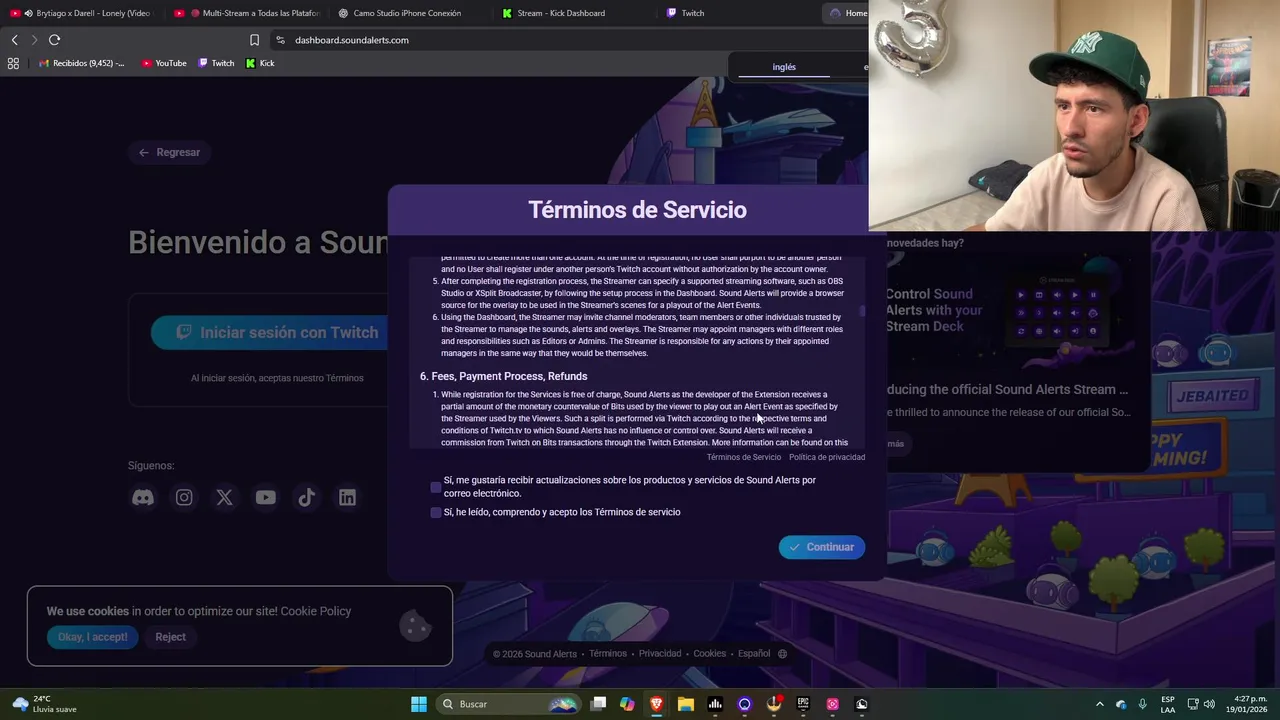The height and width of the screenshot is (720, 1280).
Task: Click the microphone tray icon
Action: point(1143,704)
